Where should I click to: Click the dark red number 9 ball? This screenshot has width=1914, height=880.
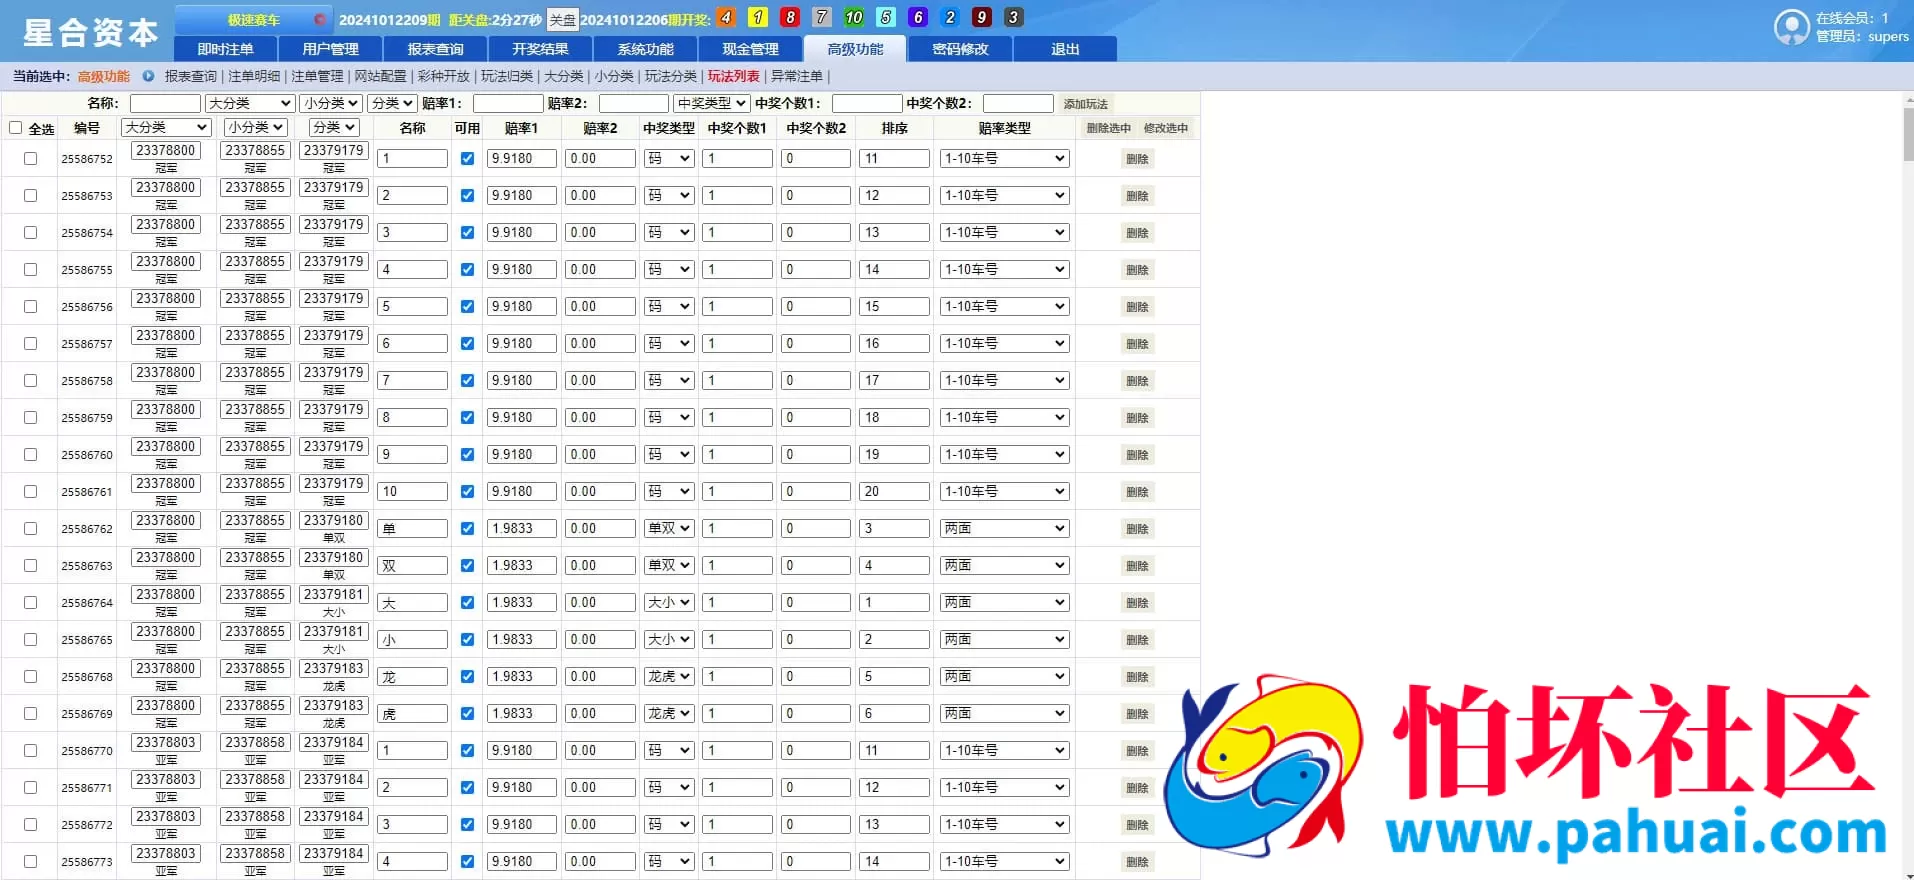point(982,17)
